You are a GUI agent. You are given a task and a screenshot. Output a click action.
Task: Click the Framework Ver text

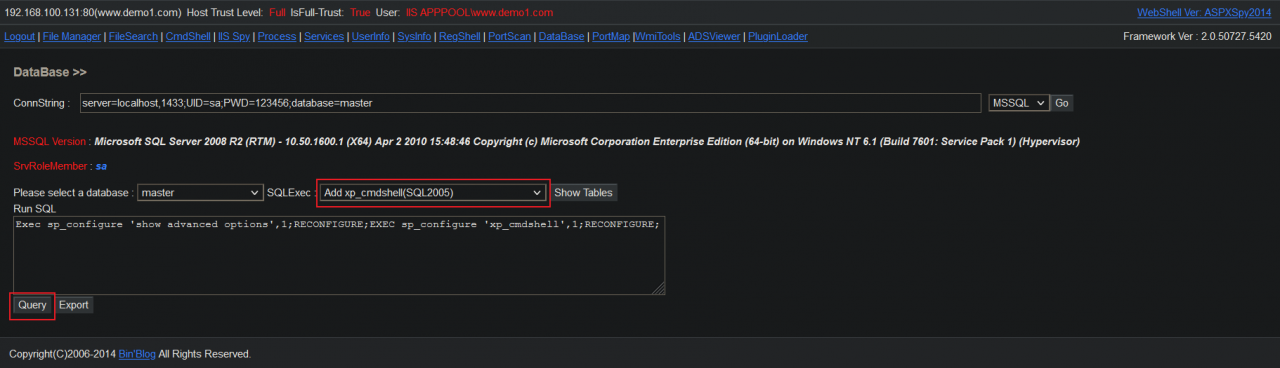pos(1198,36)
